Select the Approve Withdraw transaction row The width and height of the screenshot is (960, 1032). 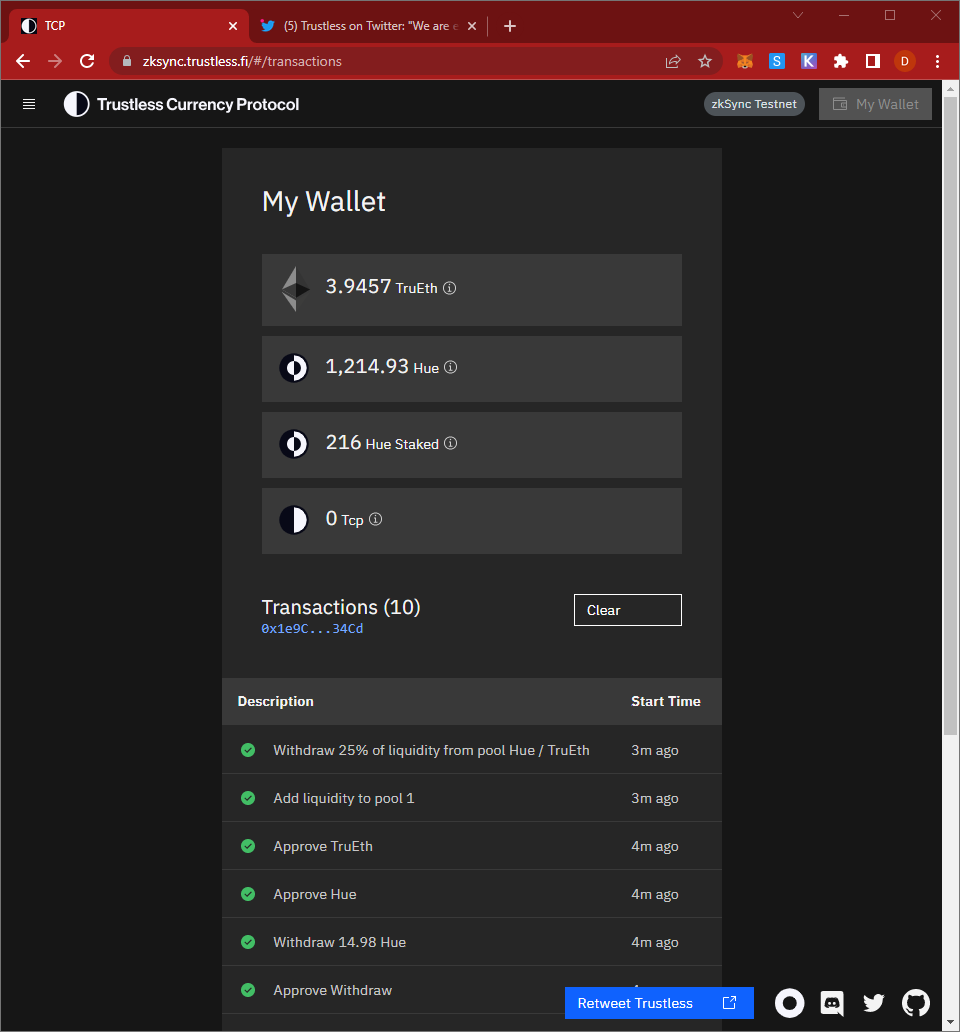click(x=472, y=991)
